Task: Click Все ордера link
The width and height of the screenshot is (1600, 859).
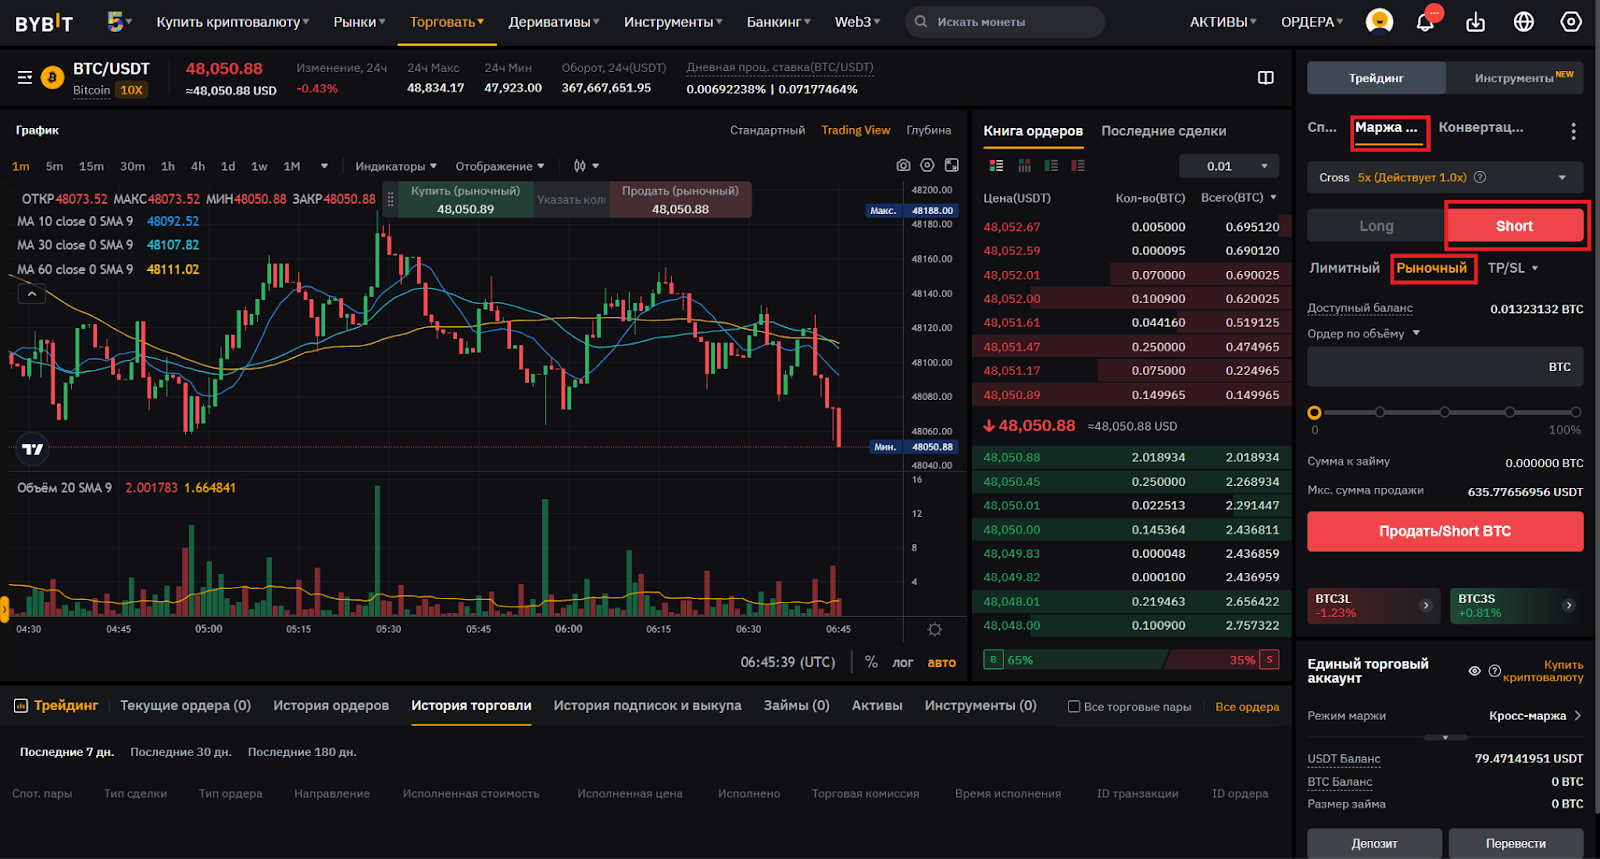Action: pos(1247,707)
